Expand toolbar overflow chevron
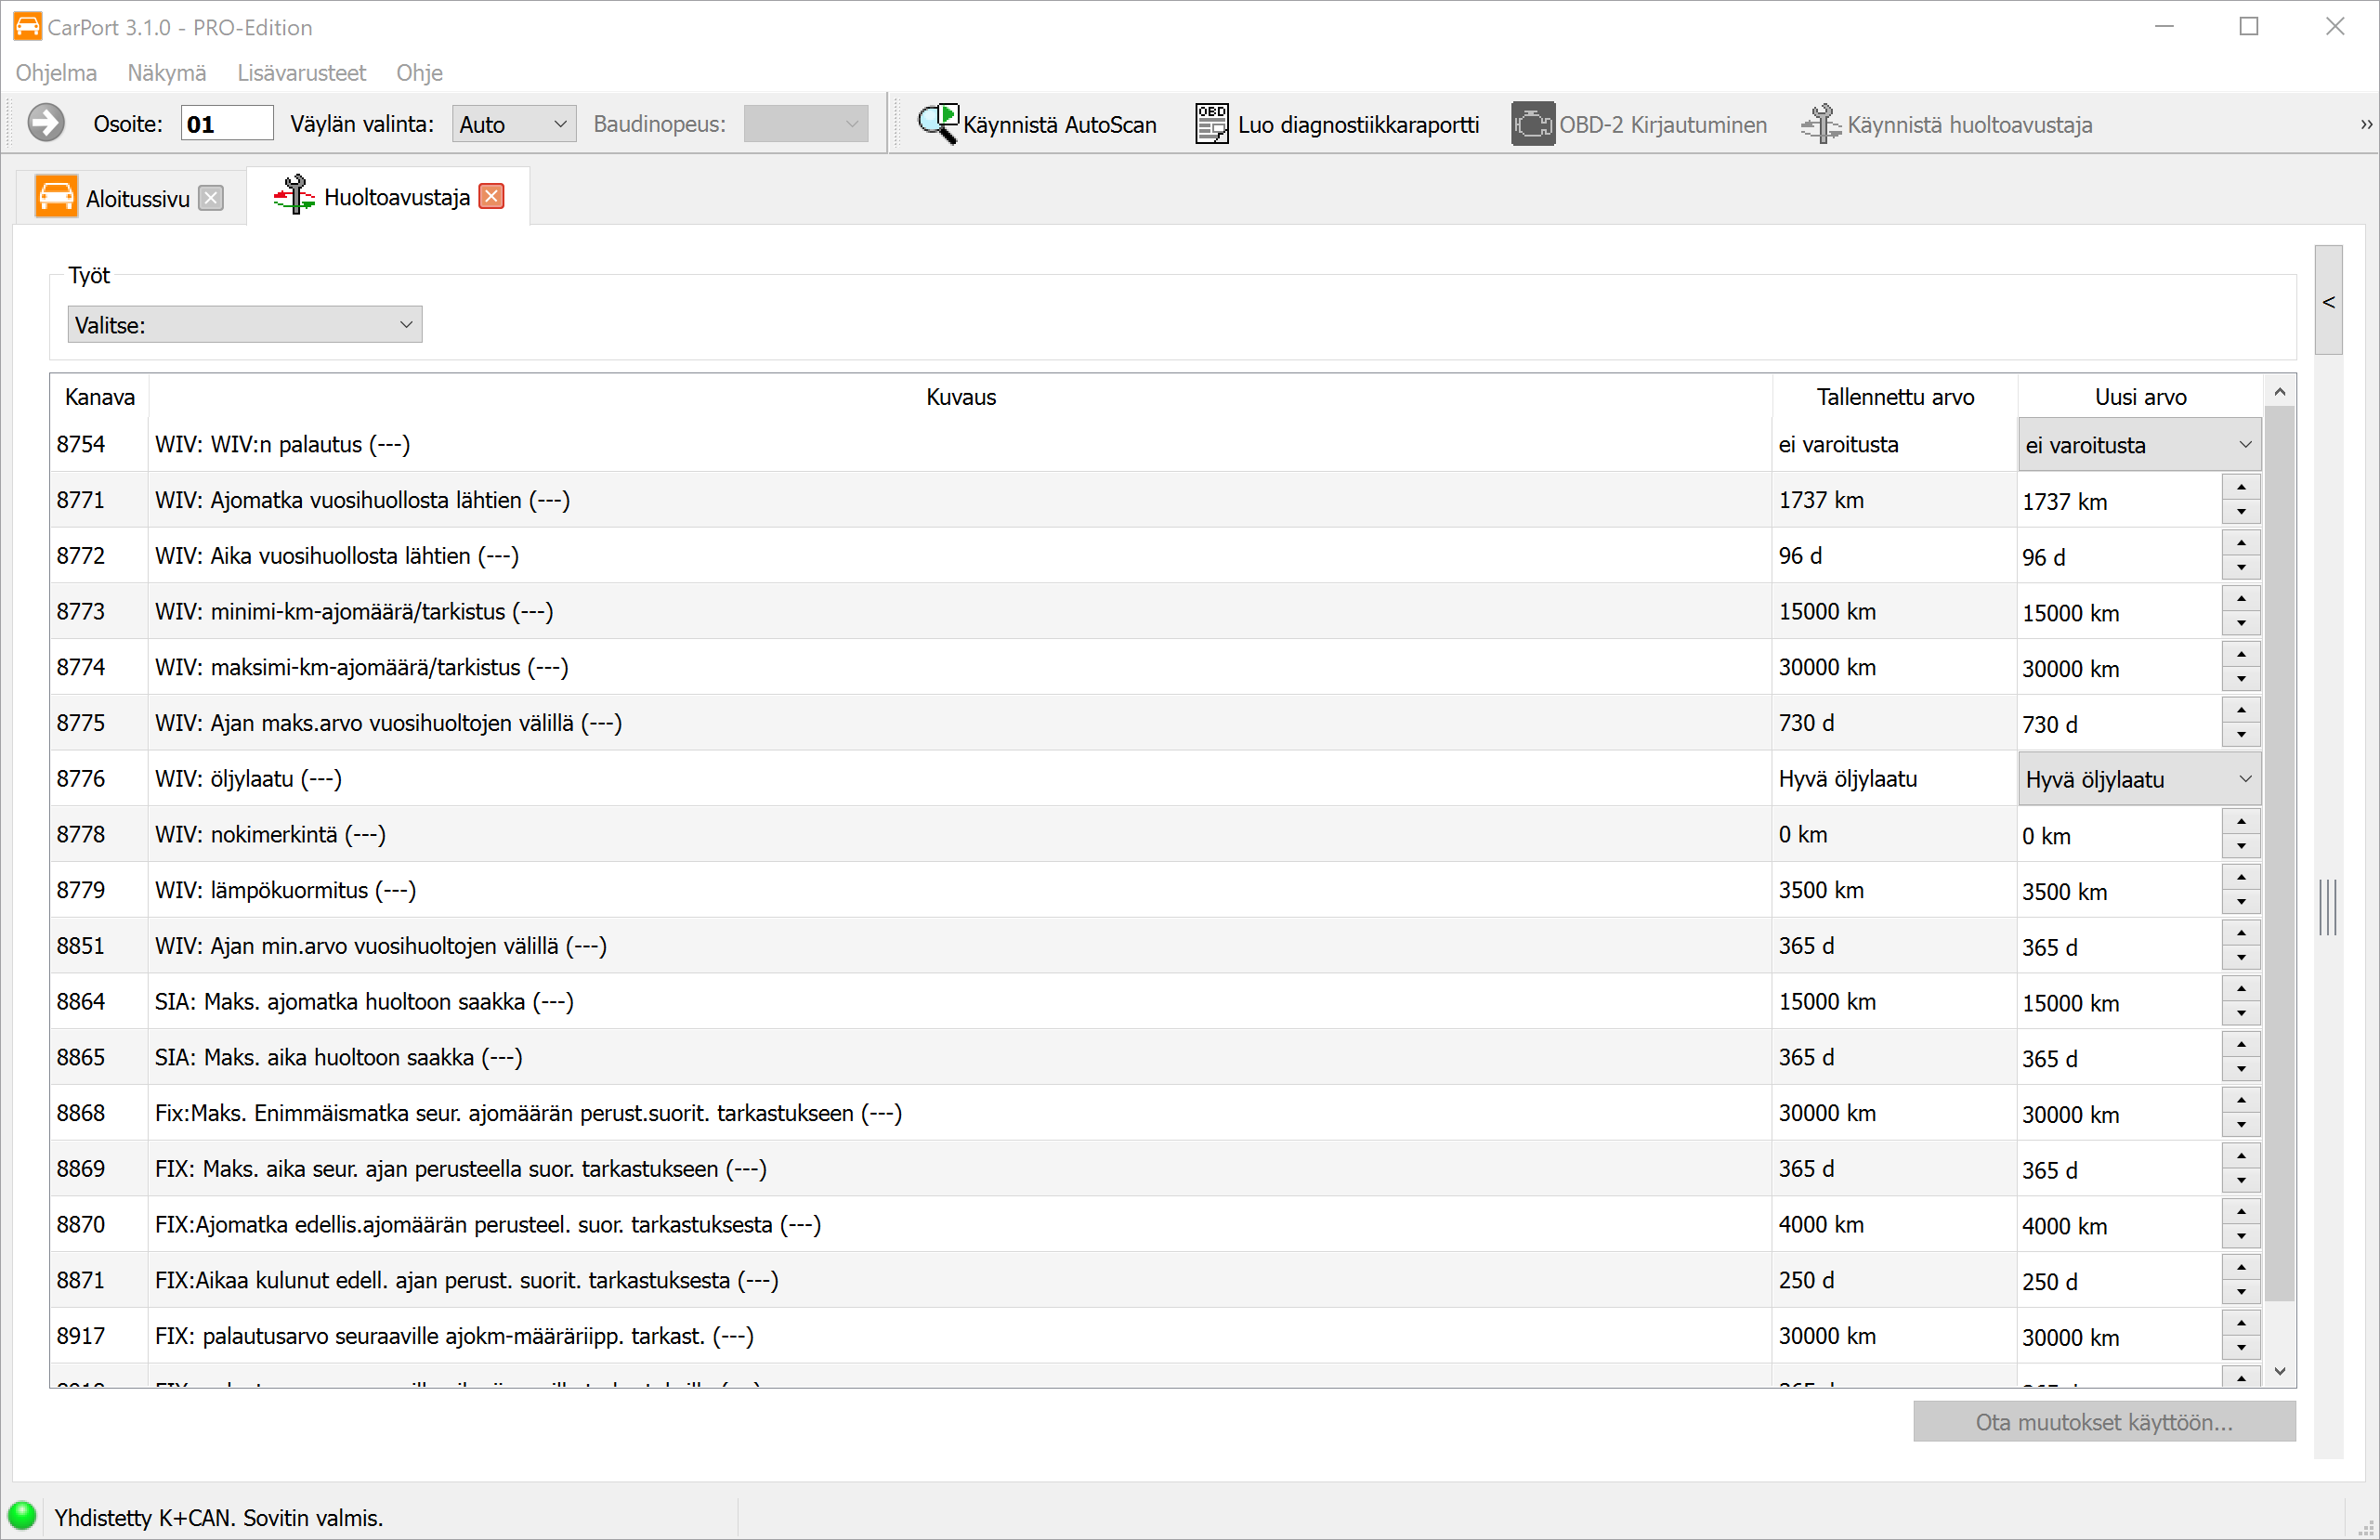This screenshot has height=1540, width=2380. pyautogui.click(x=2366, y=125)
